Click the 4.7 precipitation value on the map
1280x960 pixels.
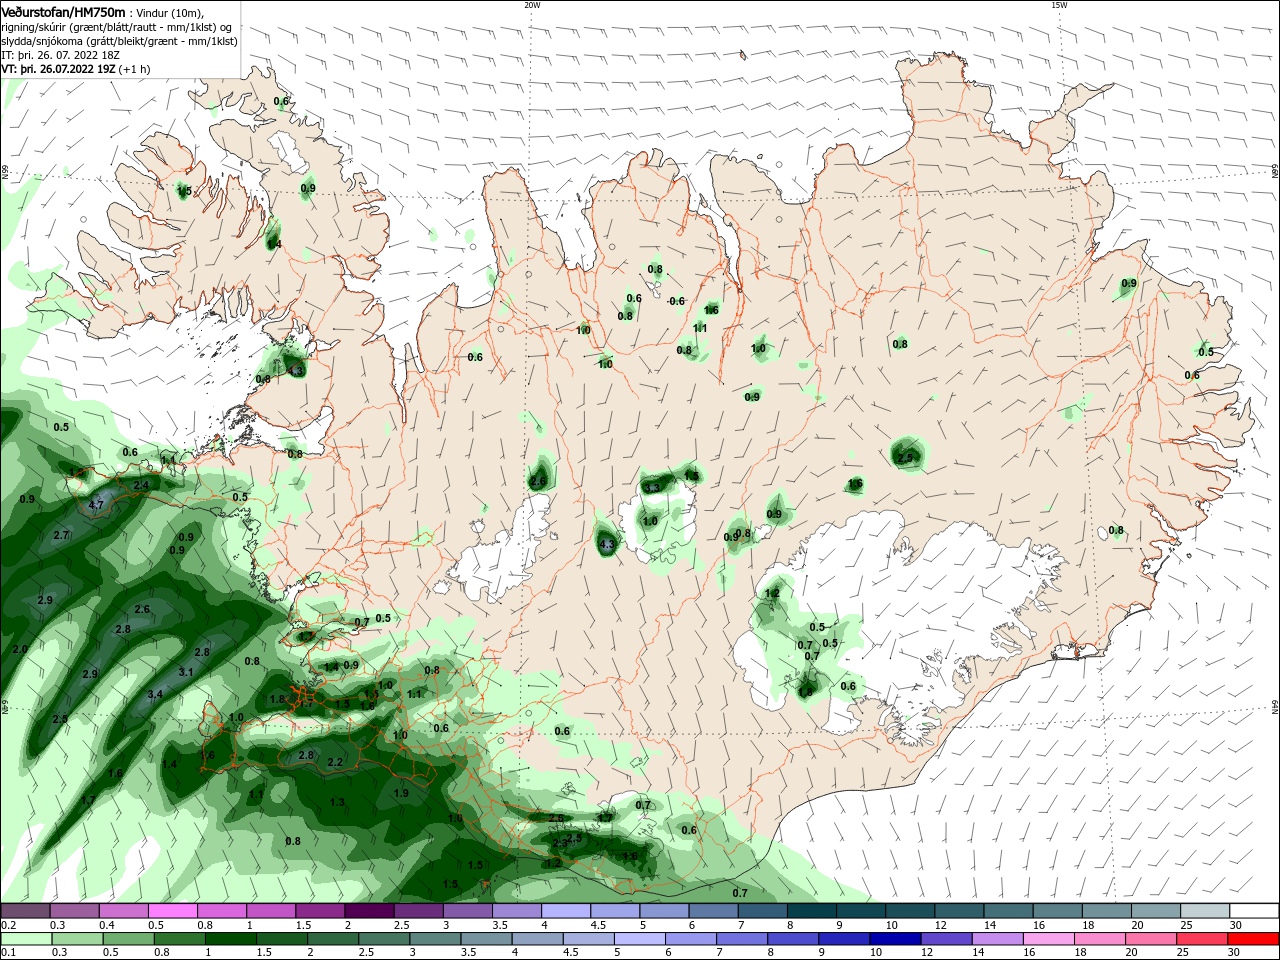point(96,505)
